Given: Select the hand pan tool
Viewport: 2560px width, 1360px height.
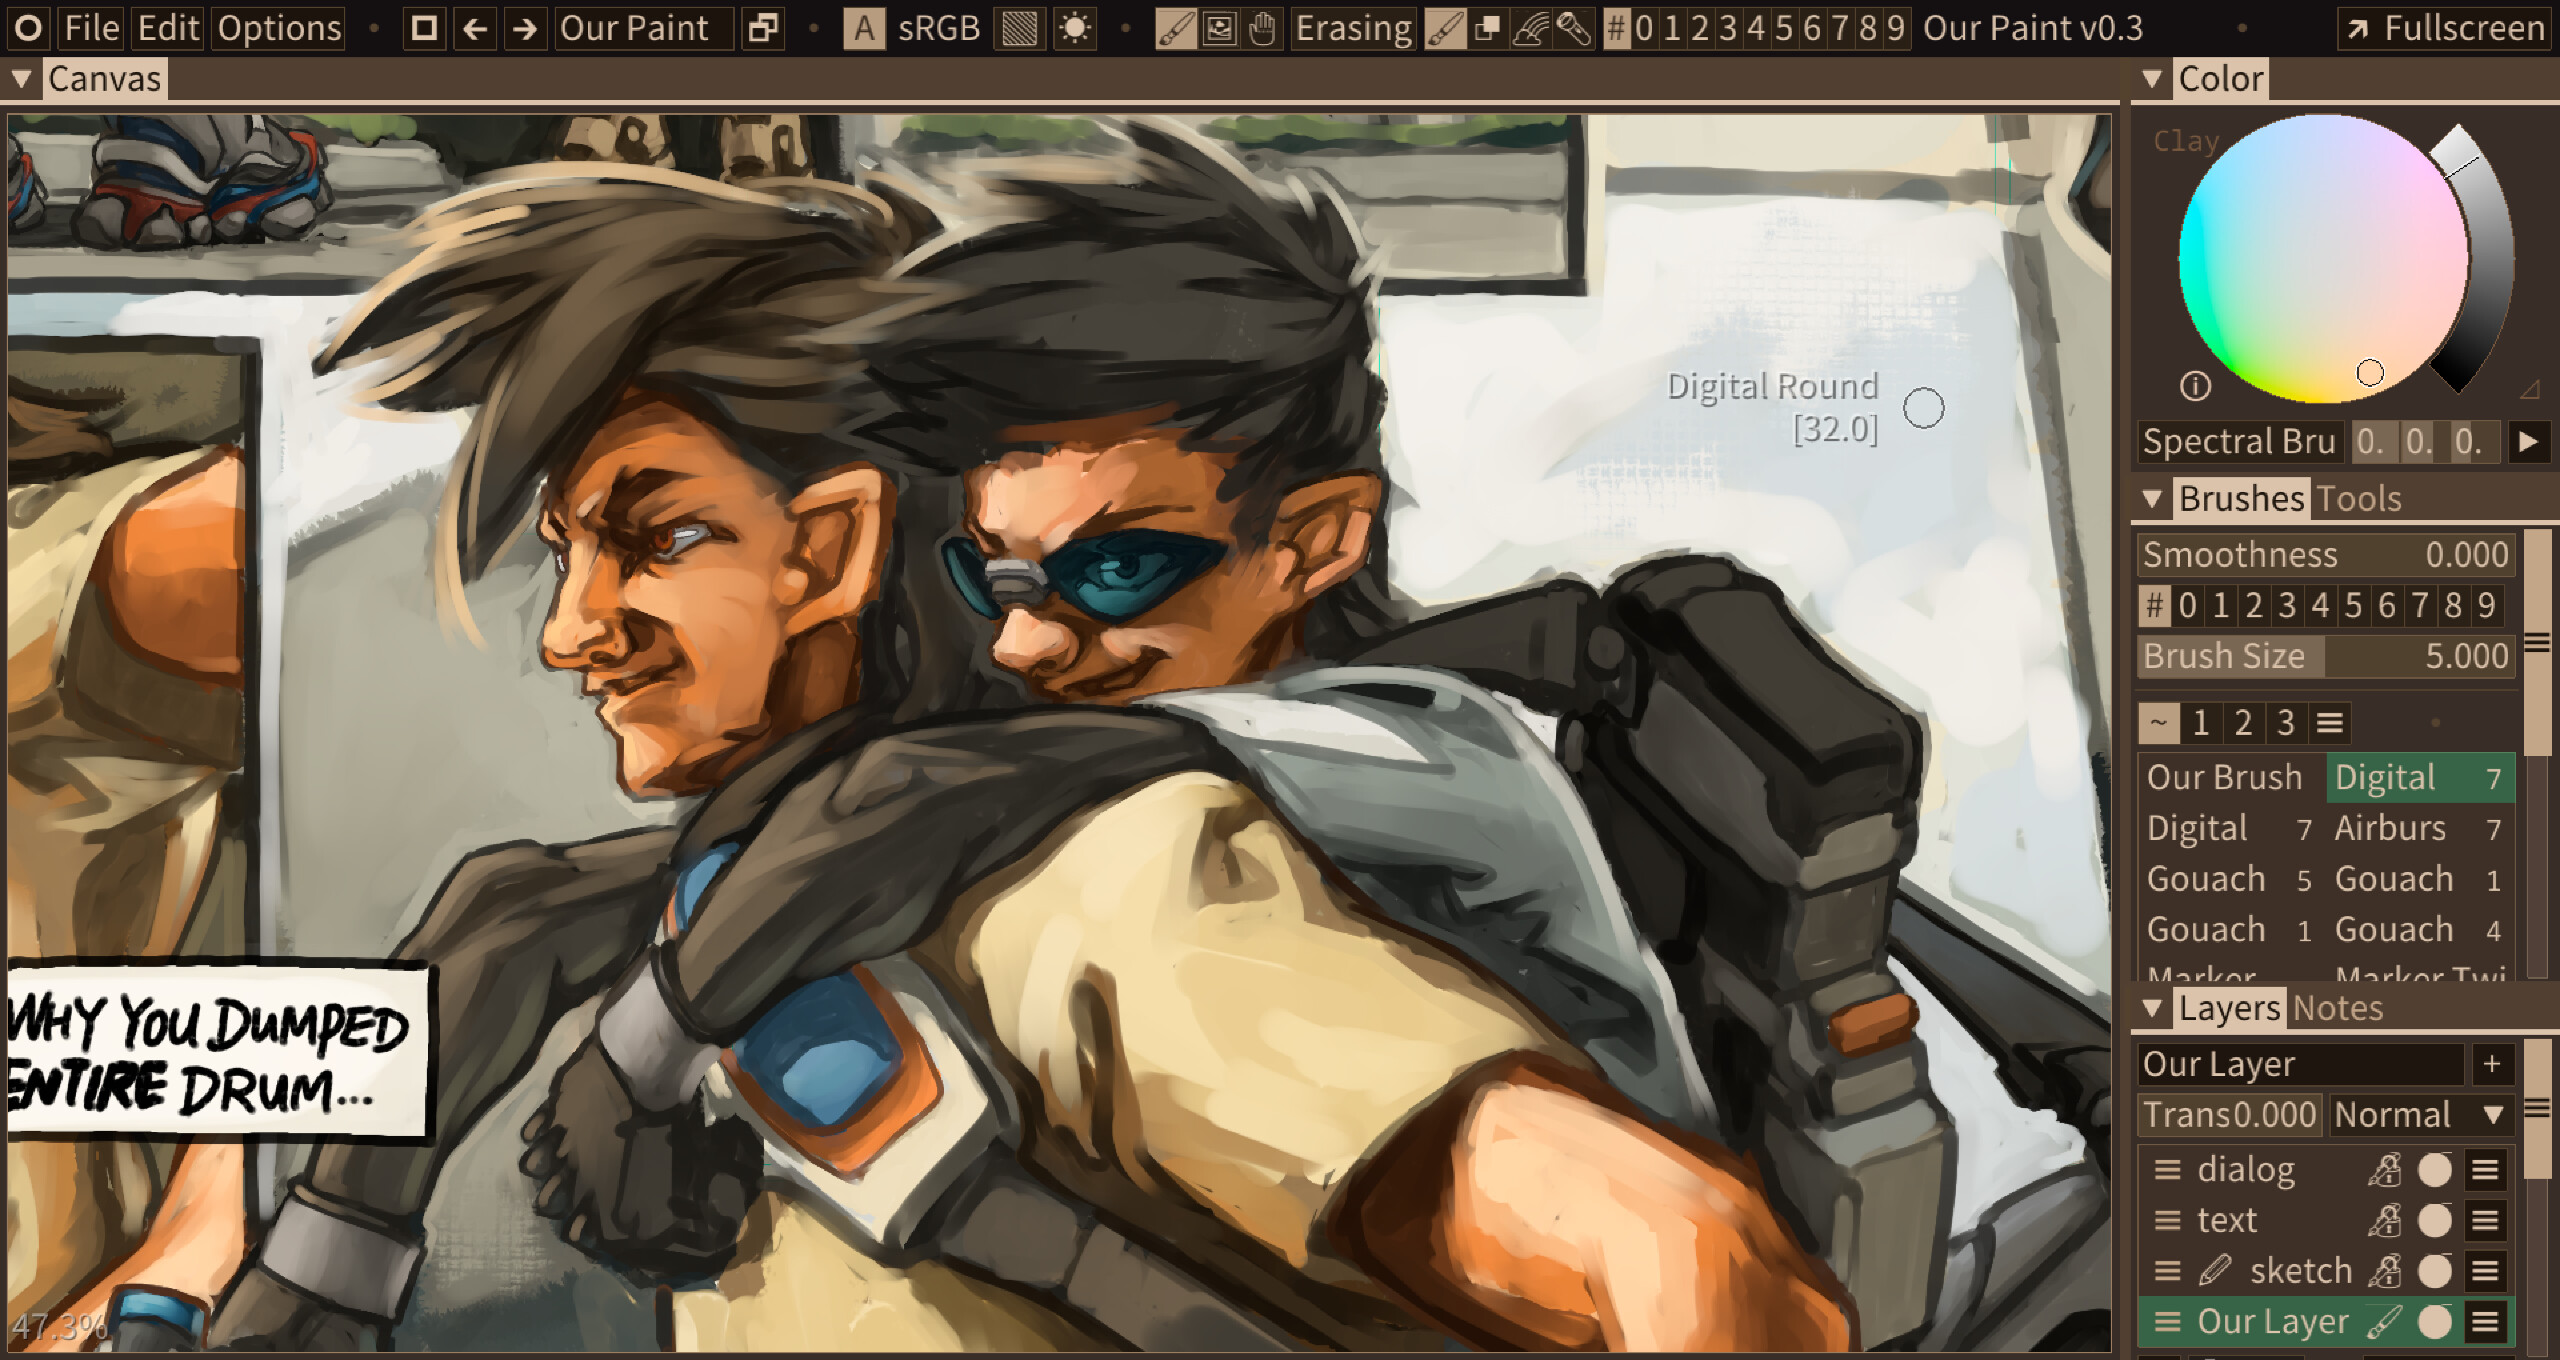Looking at the screenshot, I should click(1262, 28).
